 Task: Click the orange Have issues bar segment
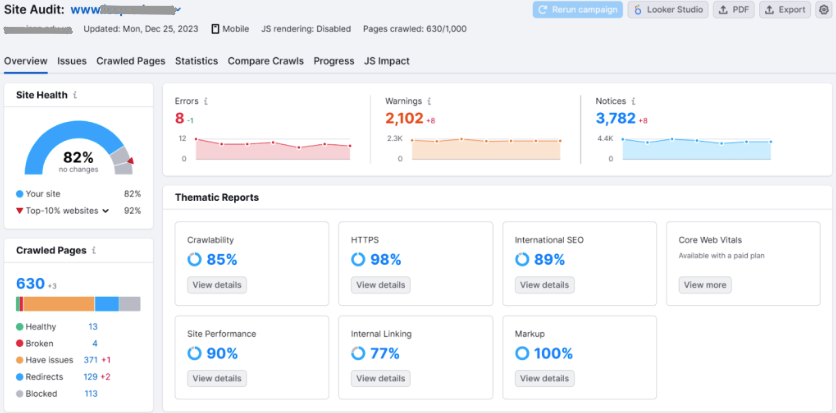point(58,304)
